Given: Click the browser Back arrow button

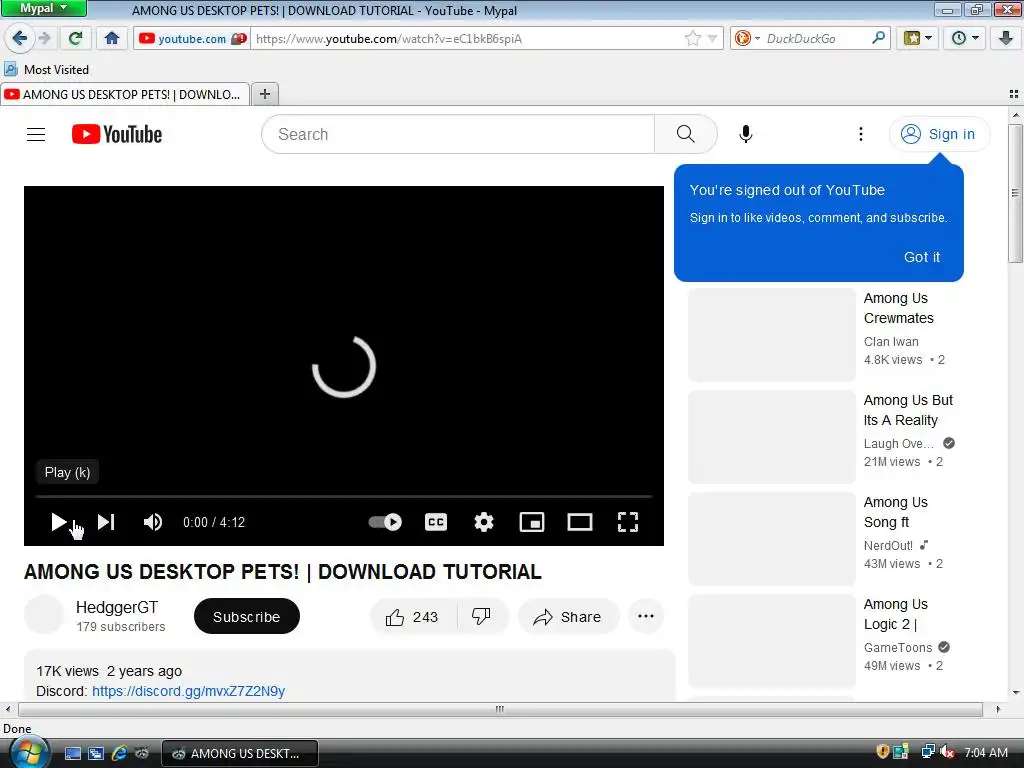Looking at the screenshot, I should pos(20,39).
